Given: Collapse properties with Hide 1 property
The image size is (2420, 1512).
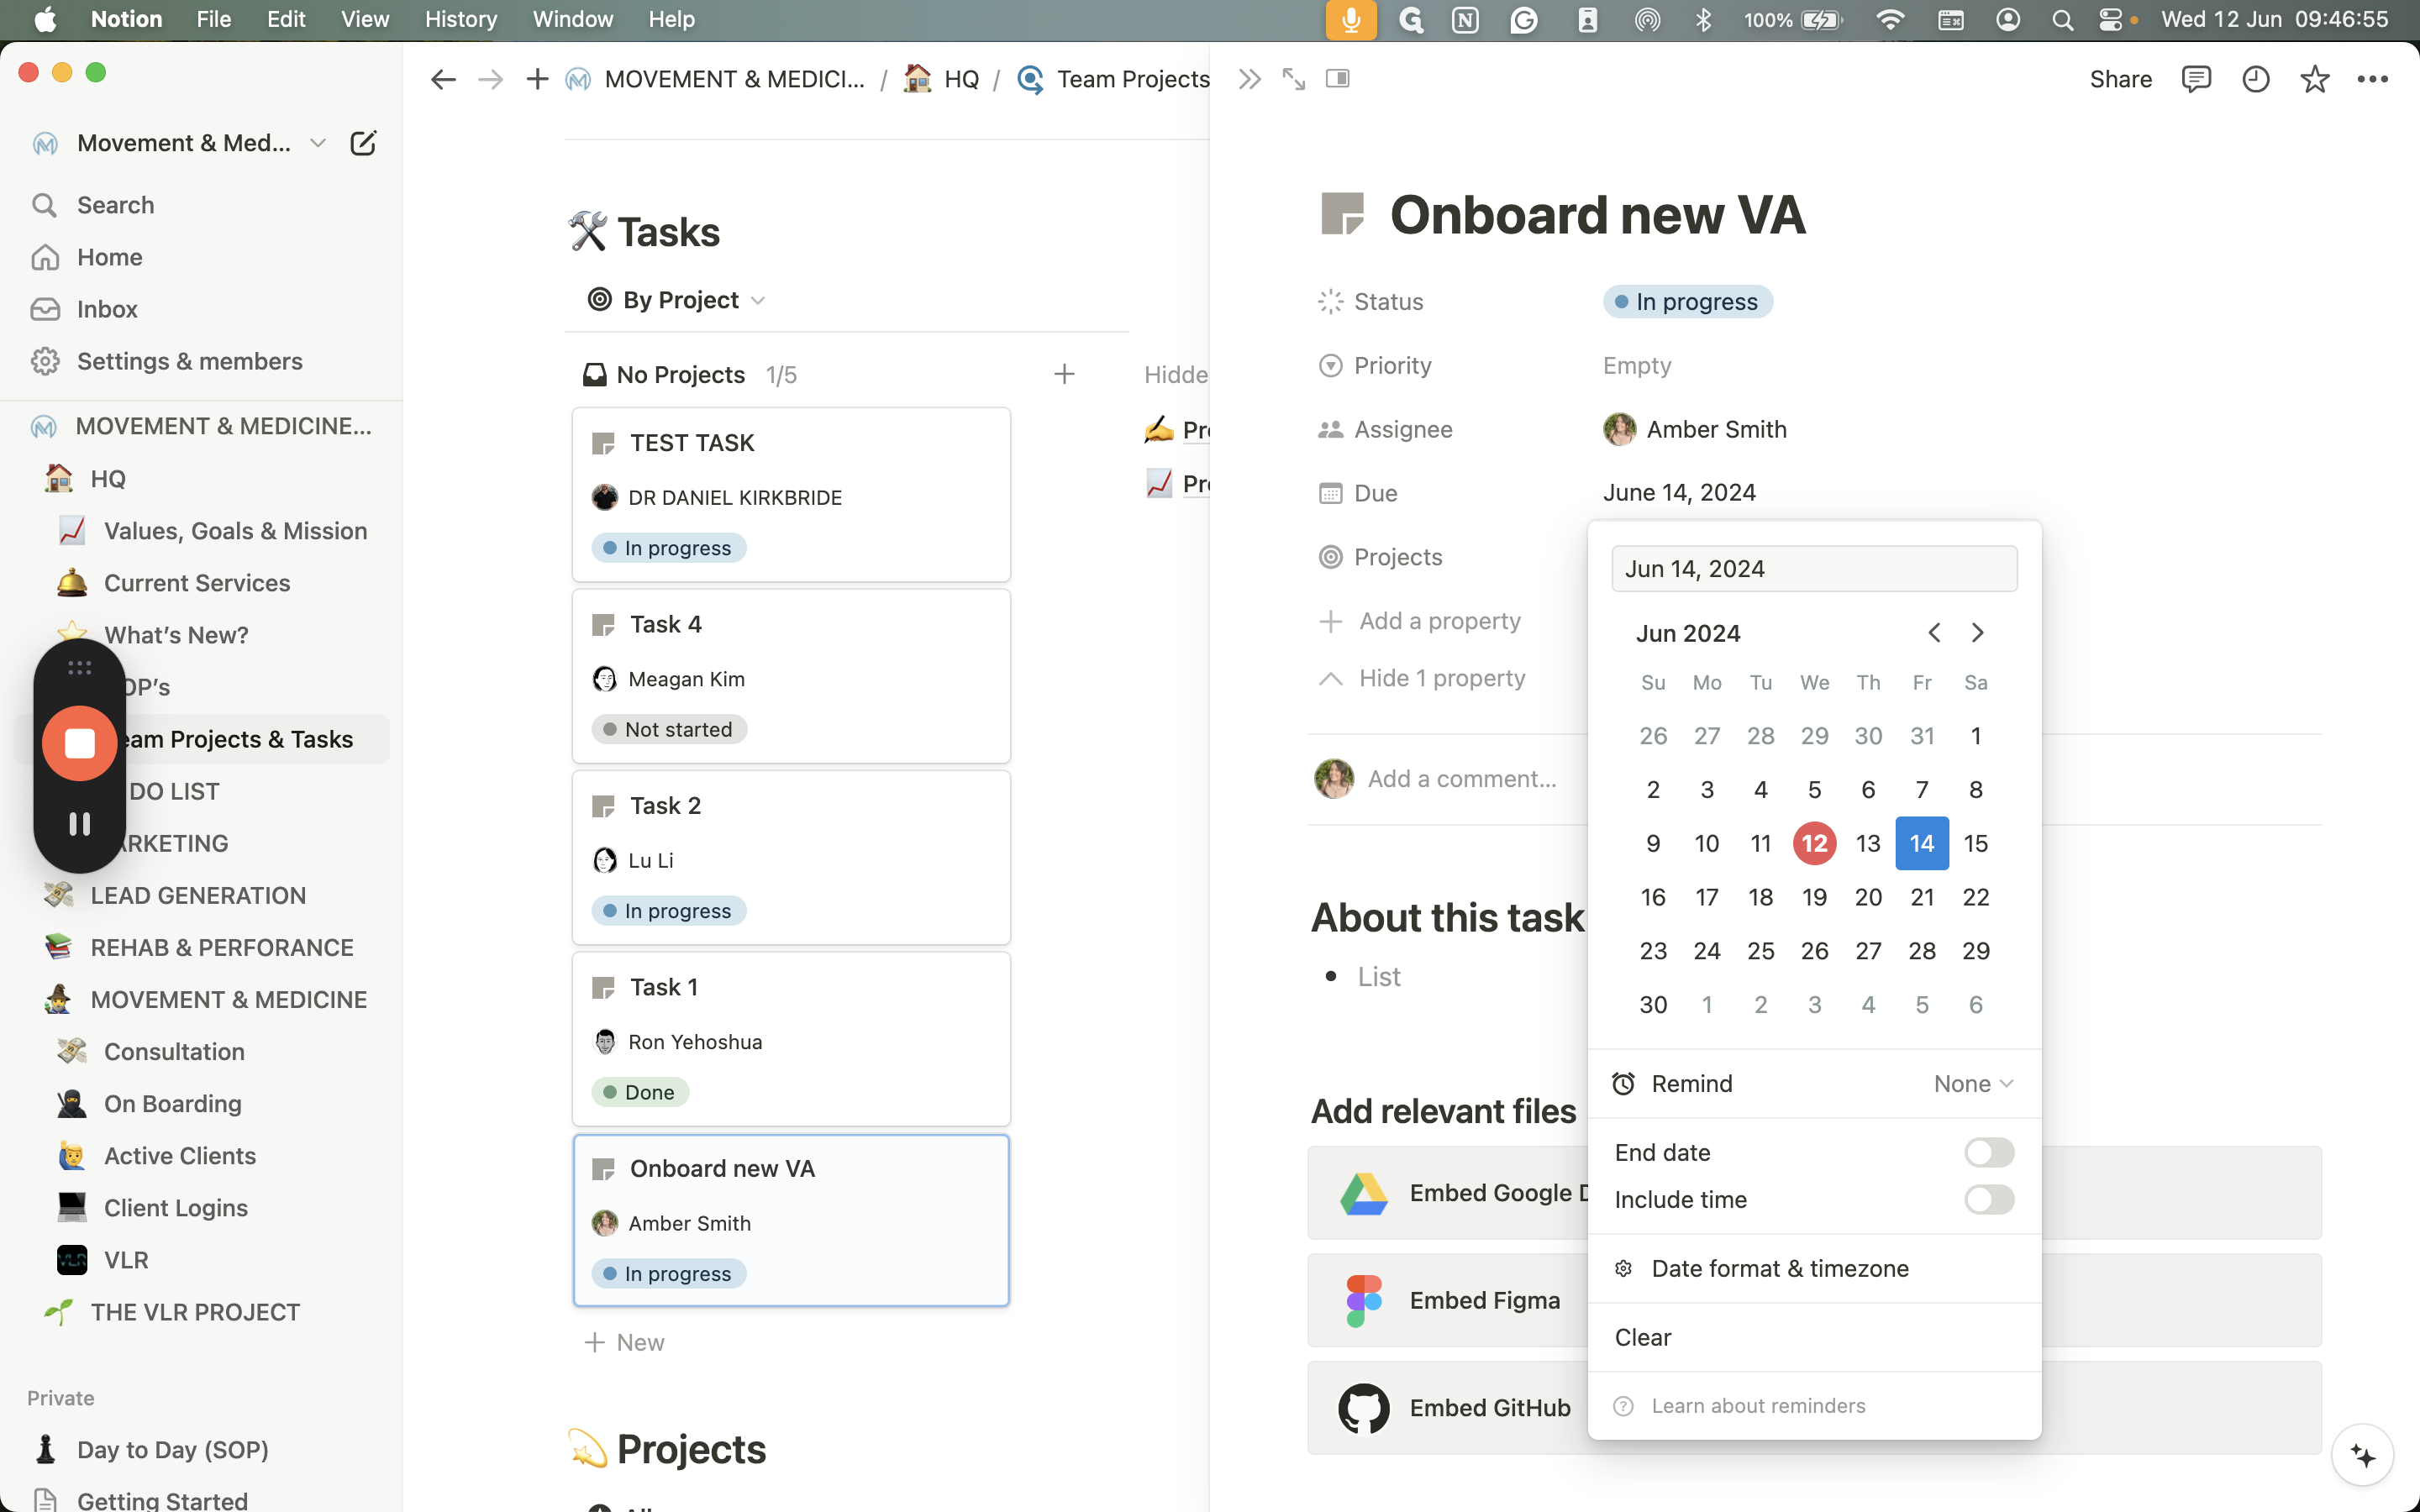Looking at the screenshot, I should [x=1422, y=678].
